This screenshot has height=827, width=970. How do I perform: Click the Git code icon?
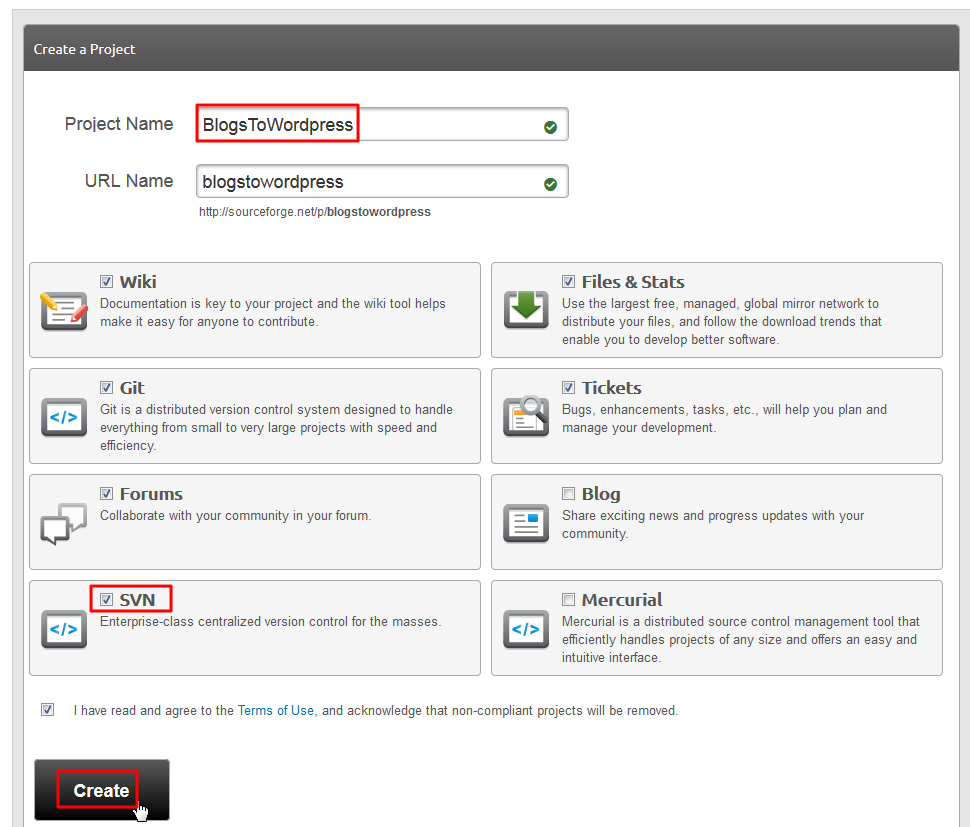64,417
